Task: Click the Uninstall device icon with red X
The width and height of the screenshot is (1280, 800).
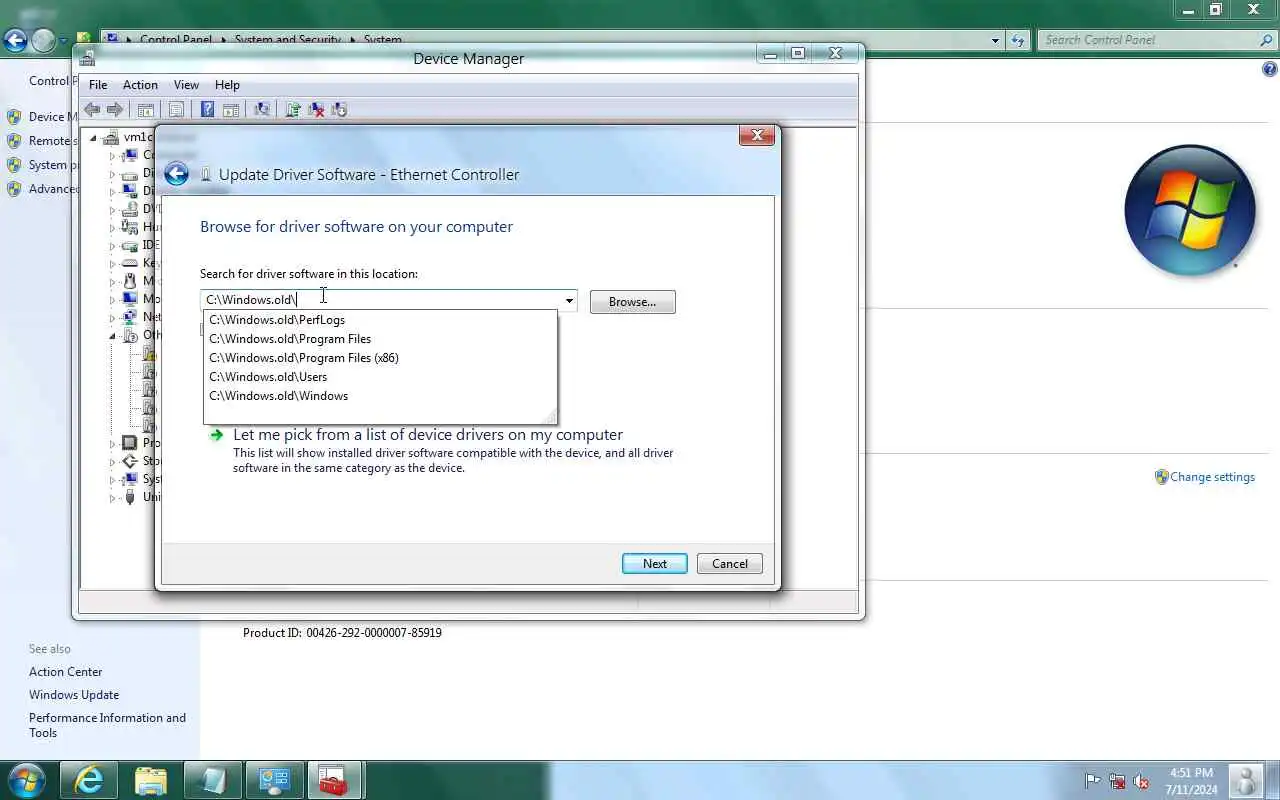Action: [x=316, y=110]
